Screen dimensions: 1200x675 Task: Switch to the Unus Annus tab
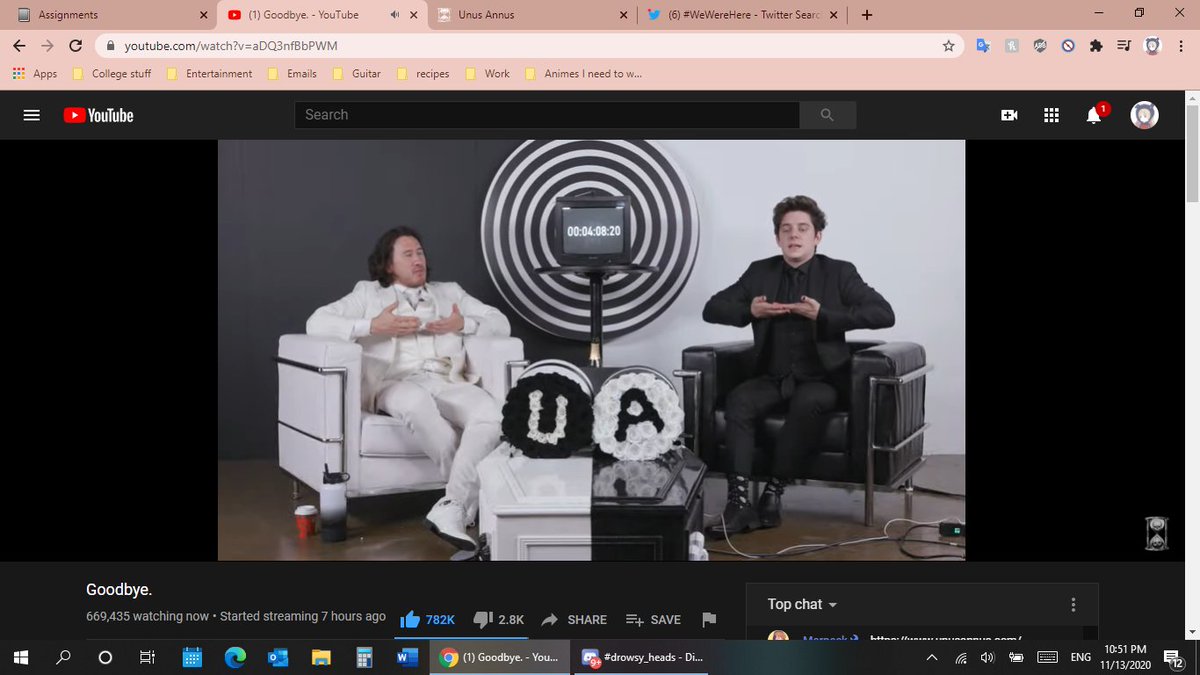pos(520,14)
